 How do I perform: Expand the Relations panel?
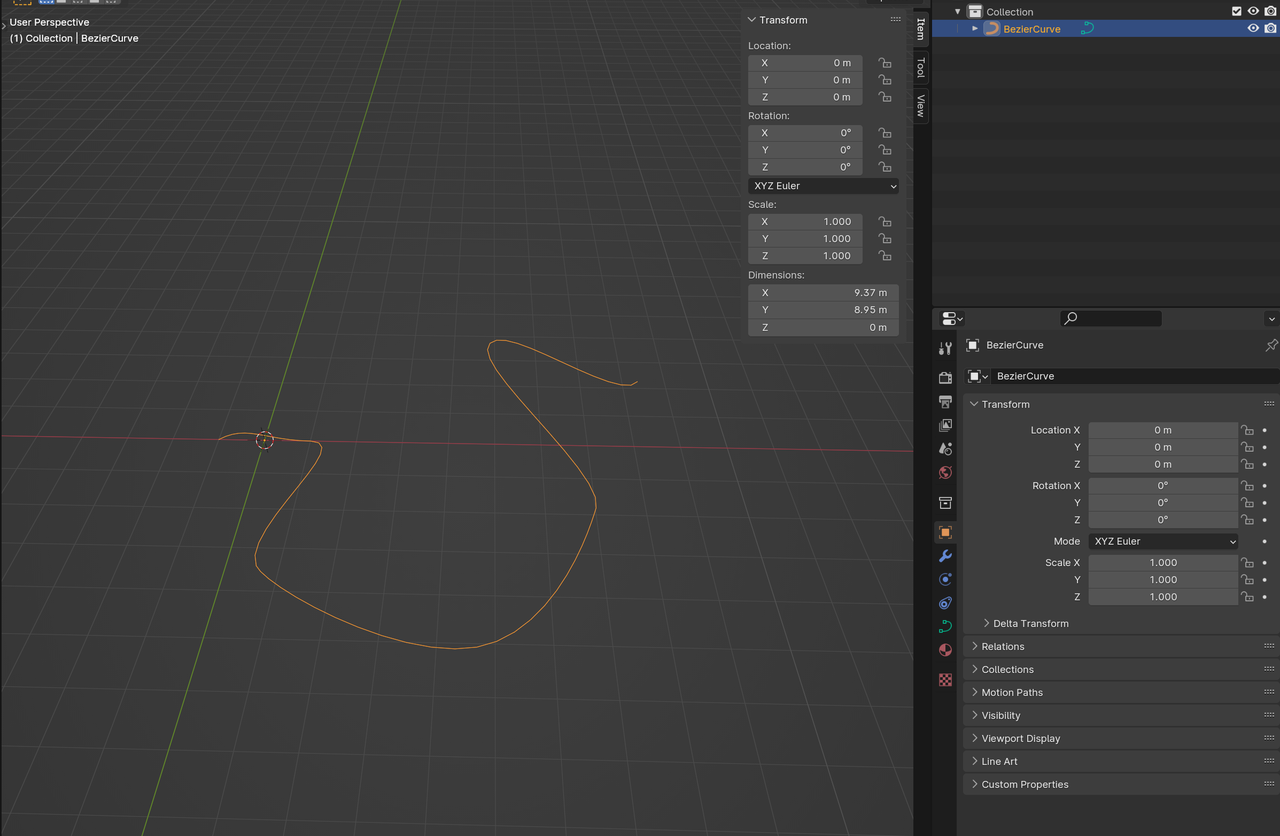point(975,646)
